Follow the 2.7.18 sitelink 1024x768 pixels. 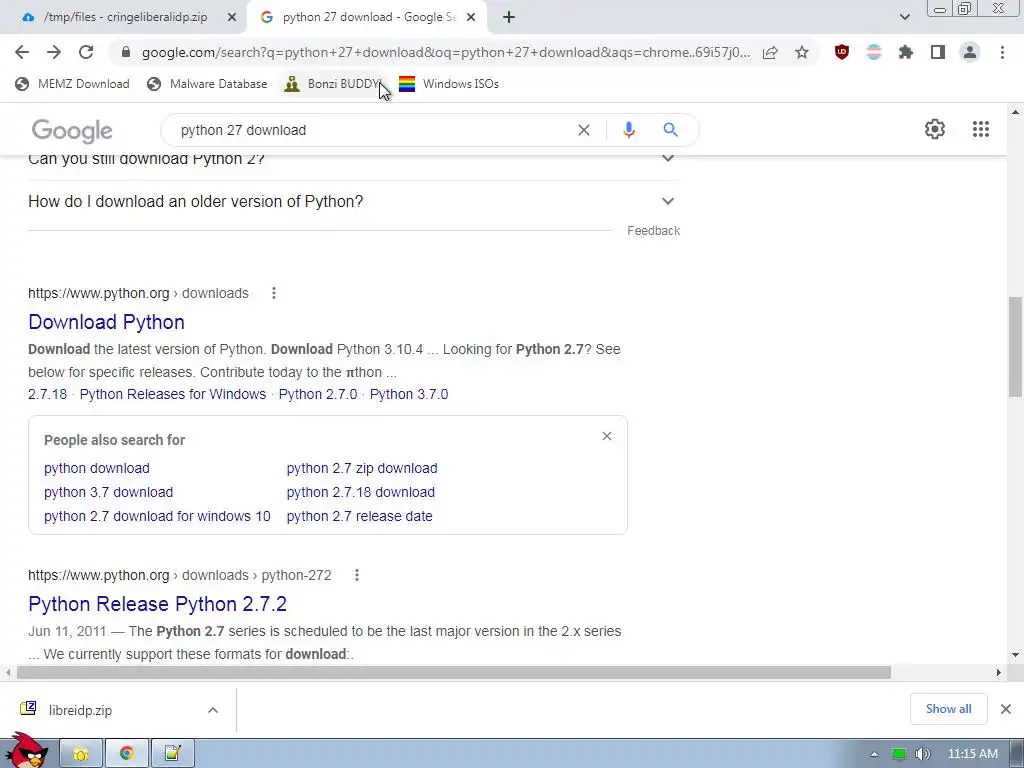click(x=48, y=394)
